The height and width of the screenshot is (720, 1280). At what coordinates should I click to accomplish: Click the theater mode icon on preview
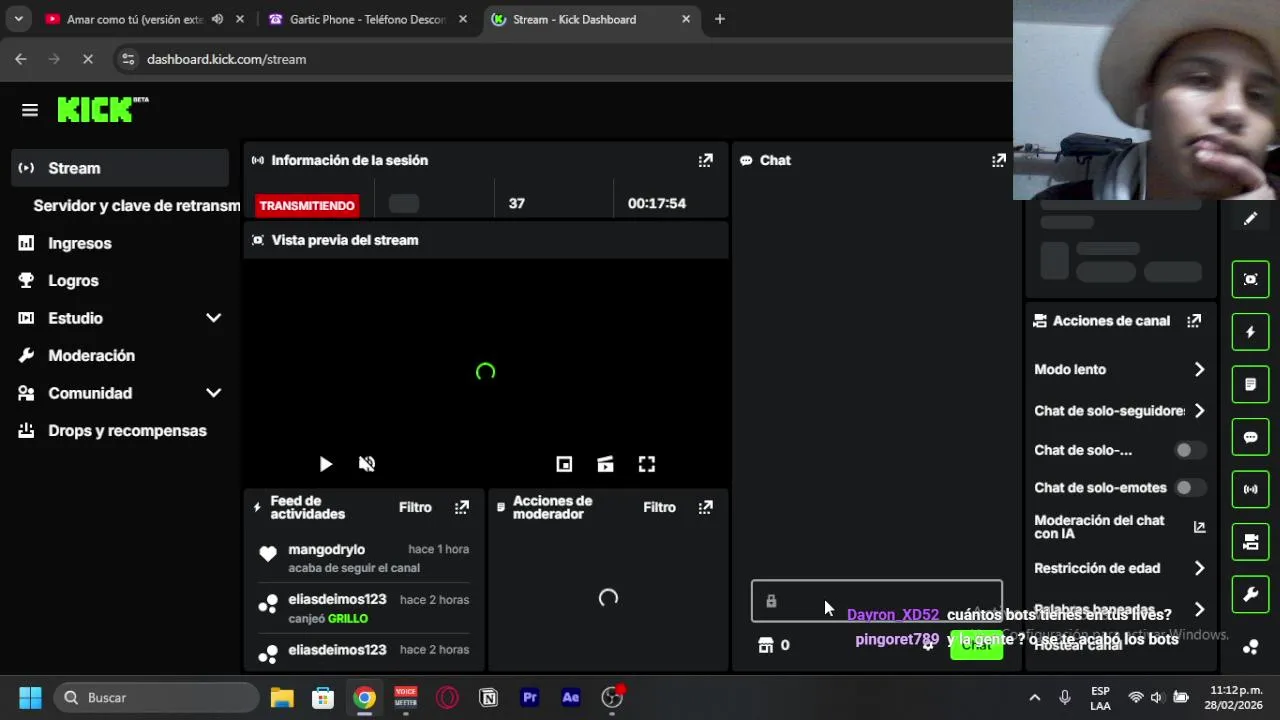pos(605,464)
